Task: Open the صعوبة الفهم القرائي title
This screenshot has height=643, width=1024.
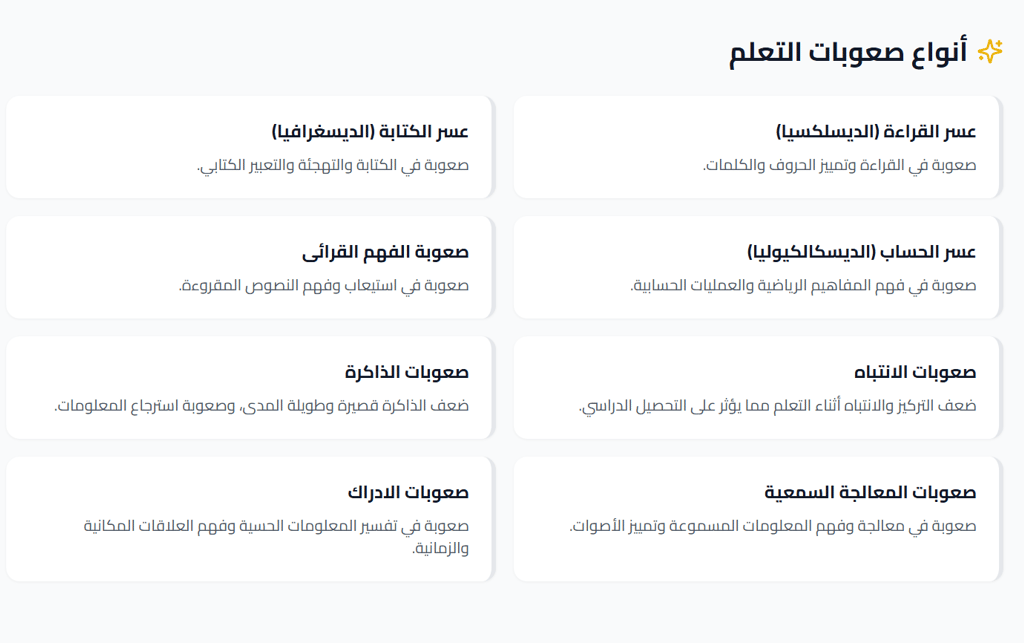Action: (x=385, y=252)
